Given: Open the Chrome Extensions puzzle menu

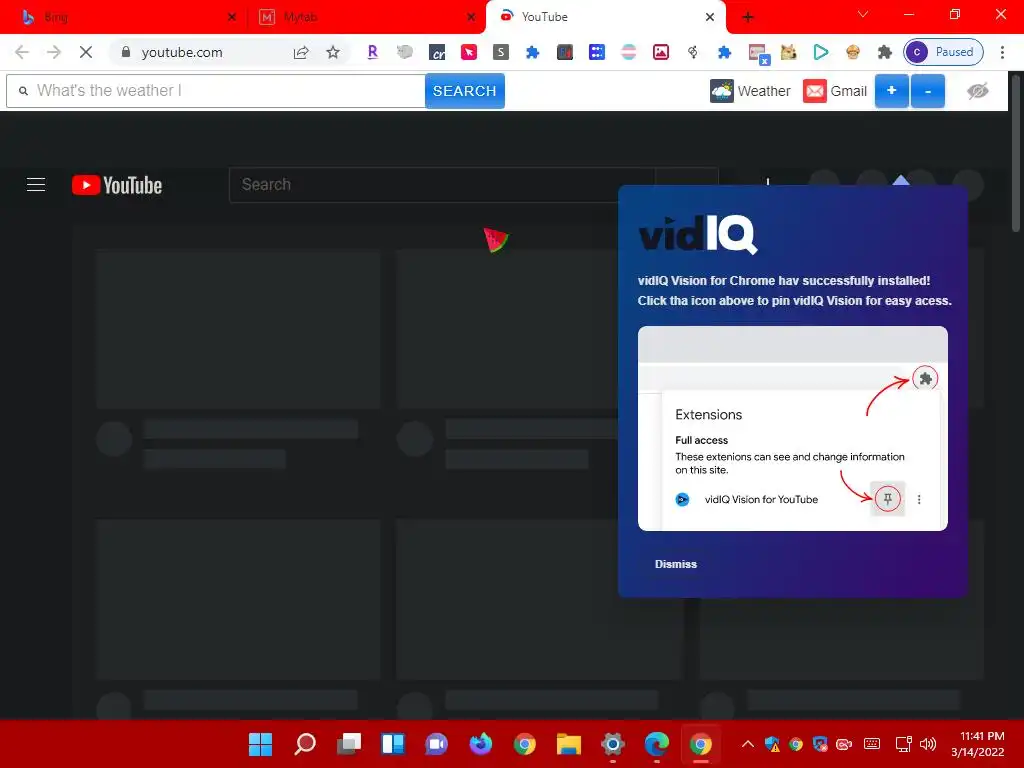Looking at the screenshot, I should (885, 52).
